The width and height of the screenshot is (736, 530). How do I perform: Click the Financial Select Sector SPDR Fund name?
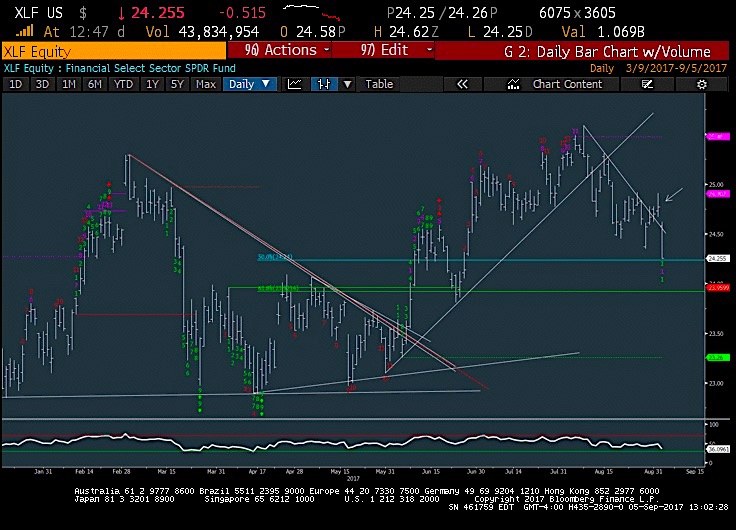point(150,68)
